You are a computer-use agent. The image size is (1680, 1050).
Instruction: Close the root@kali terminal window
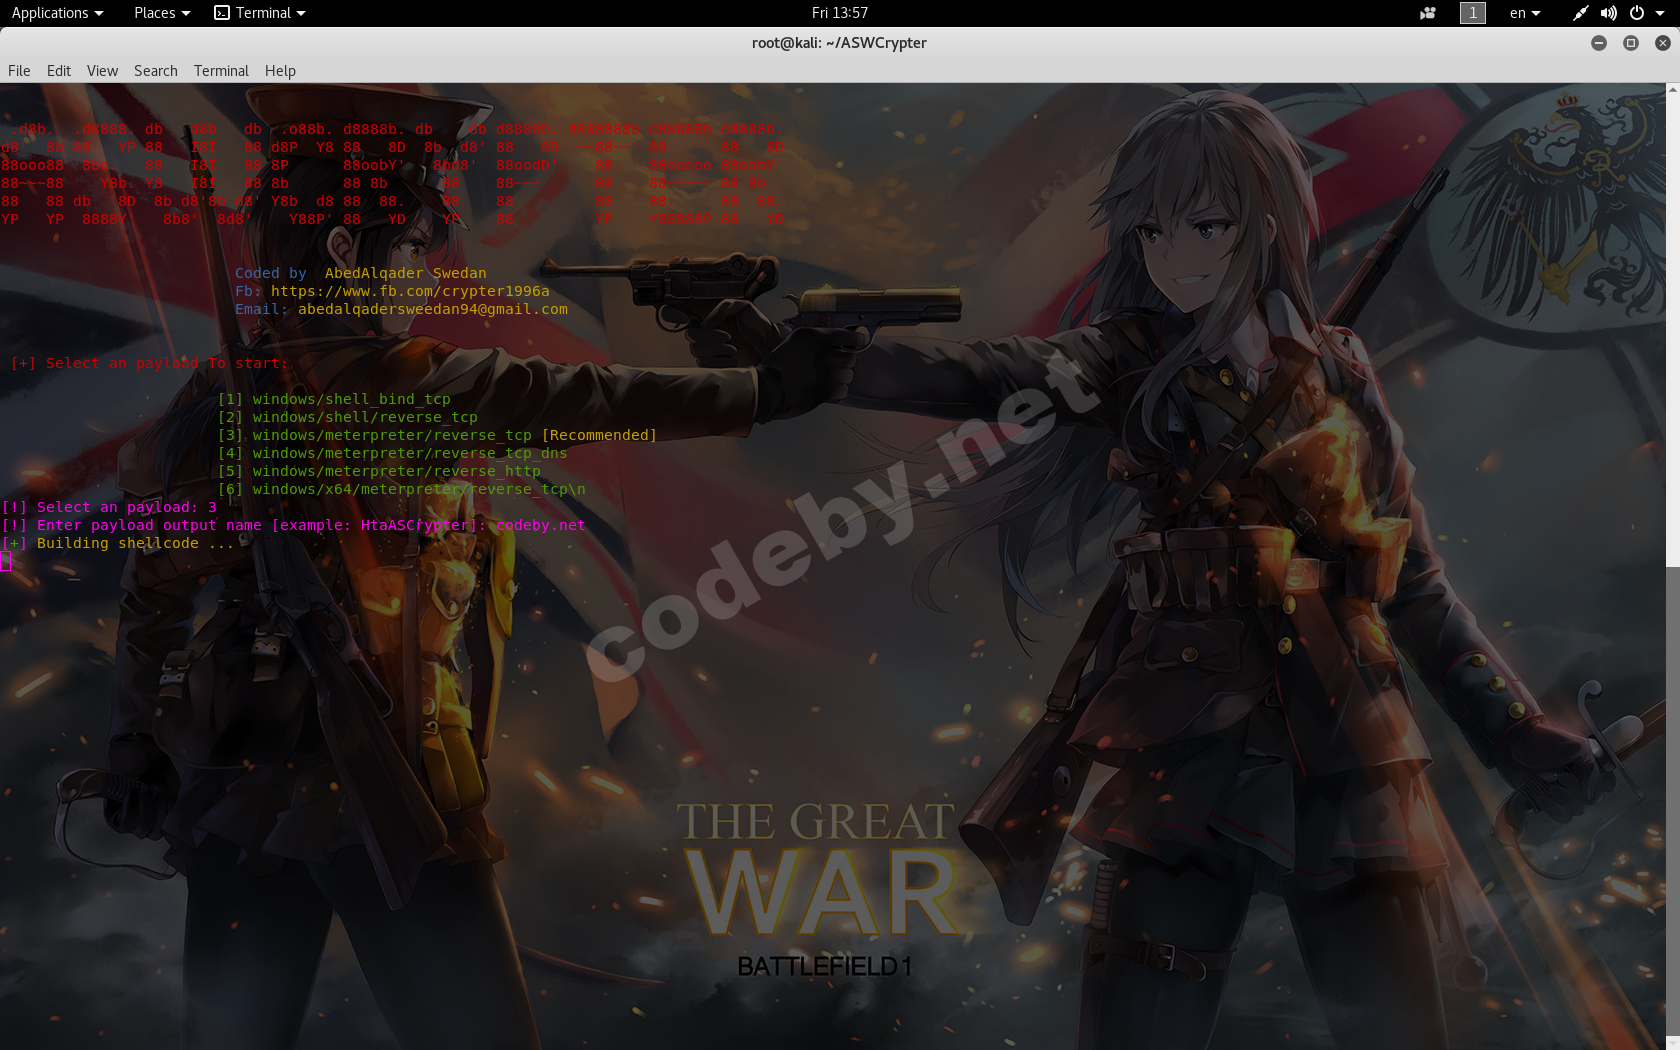(x=1663, y=43)
